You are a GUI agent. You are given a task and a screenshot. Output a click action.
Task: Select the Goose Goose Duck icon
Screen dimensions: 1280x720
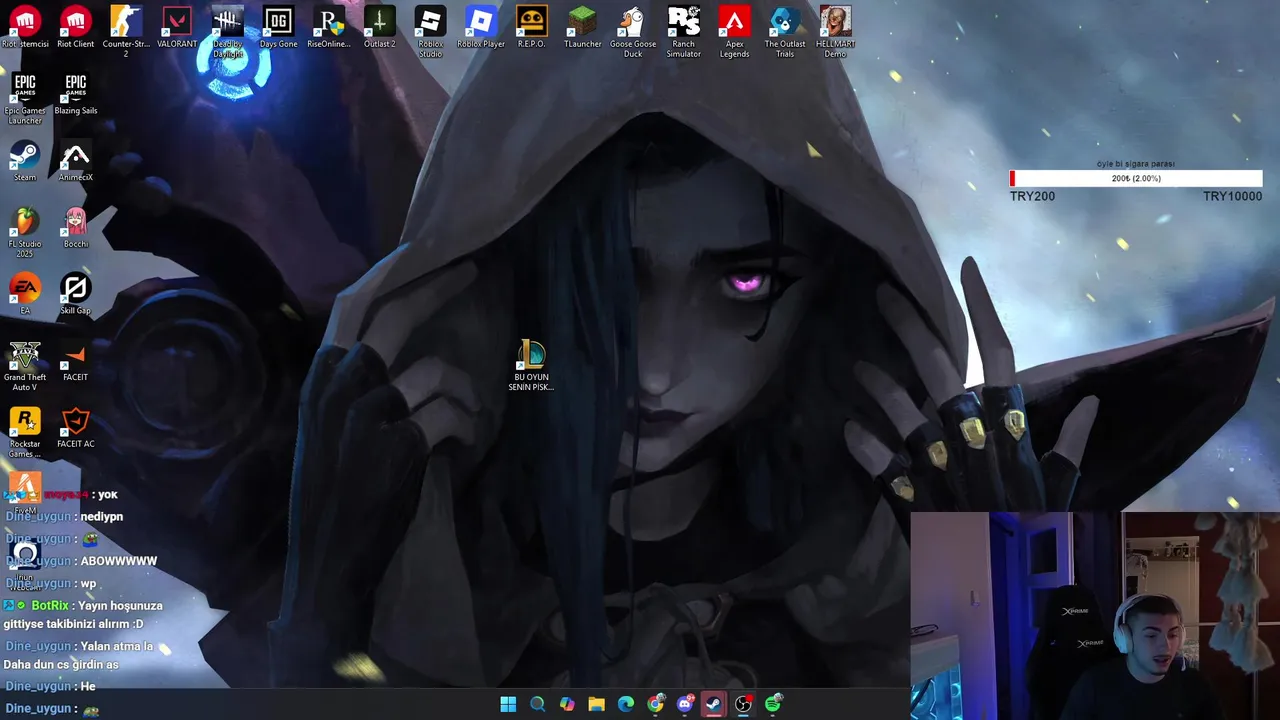[x=633, y=31]
